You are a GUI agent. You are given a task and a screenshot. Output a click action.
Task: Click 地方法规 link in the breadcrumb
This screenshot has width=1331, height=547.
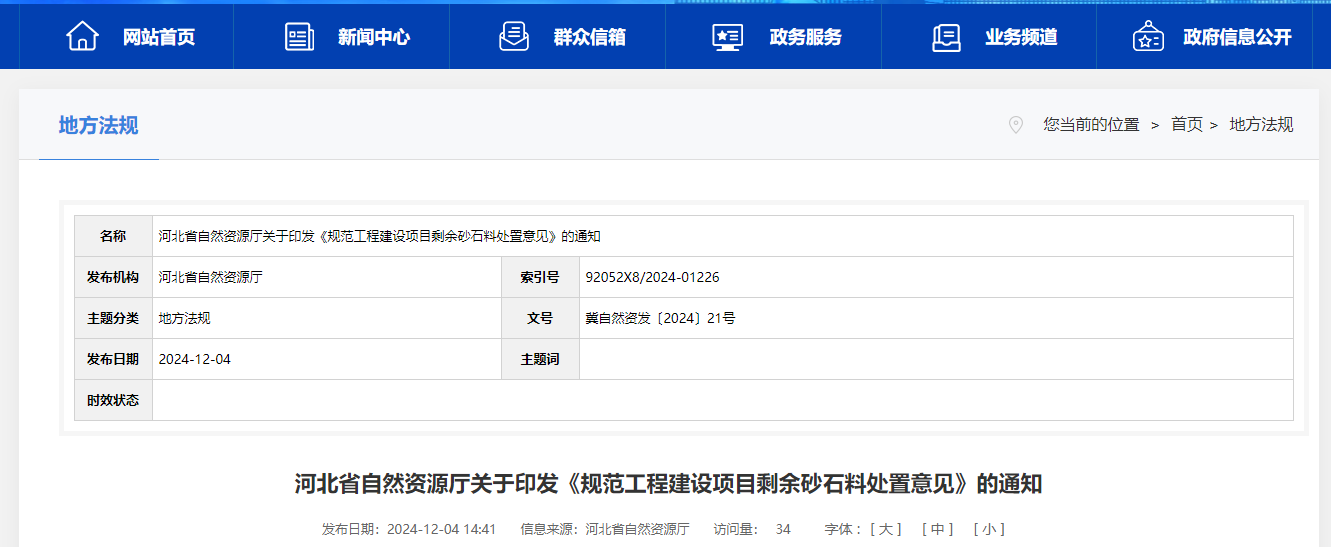(1261, 125)
